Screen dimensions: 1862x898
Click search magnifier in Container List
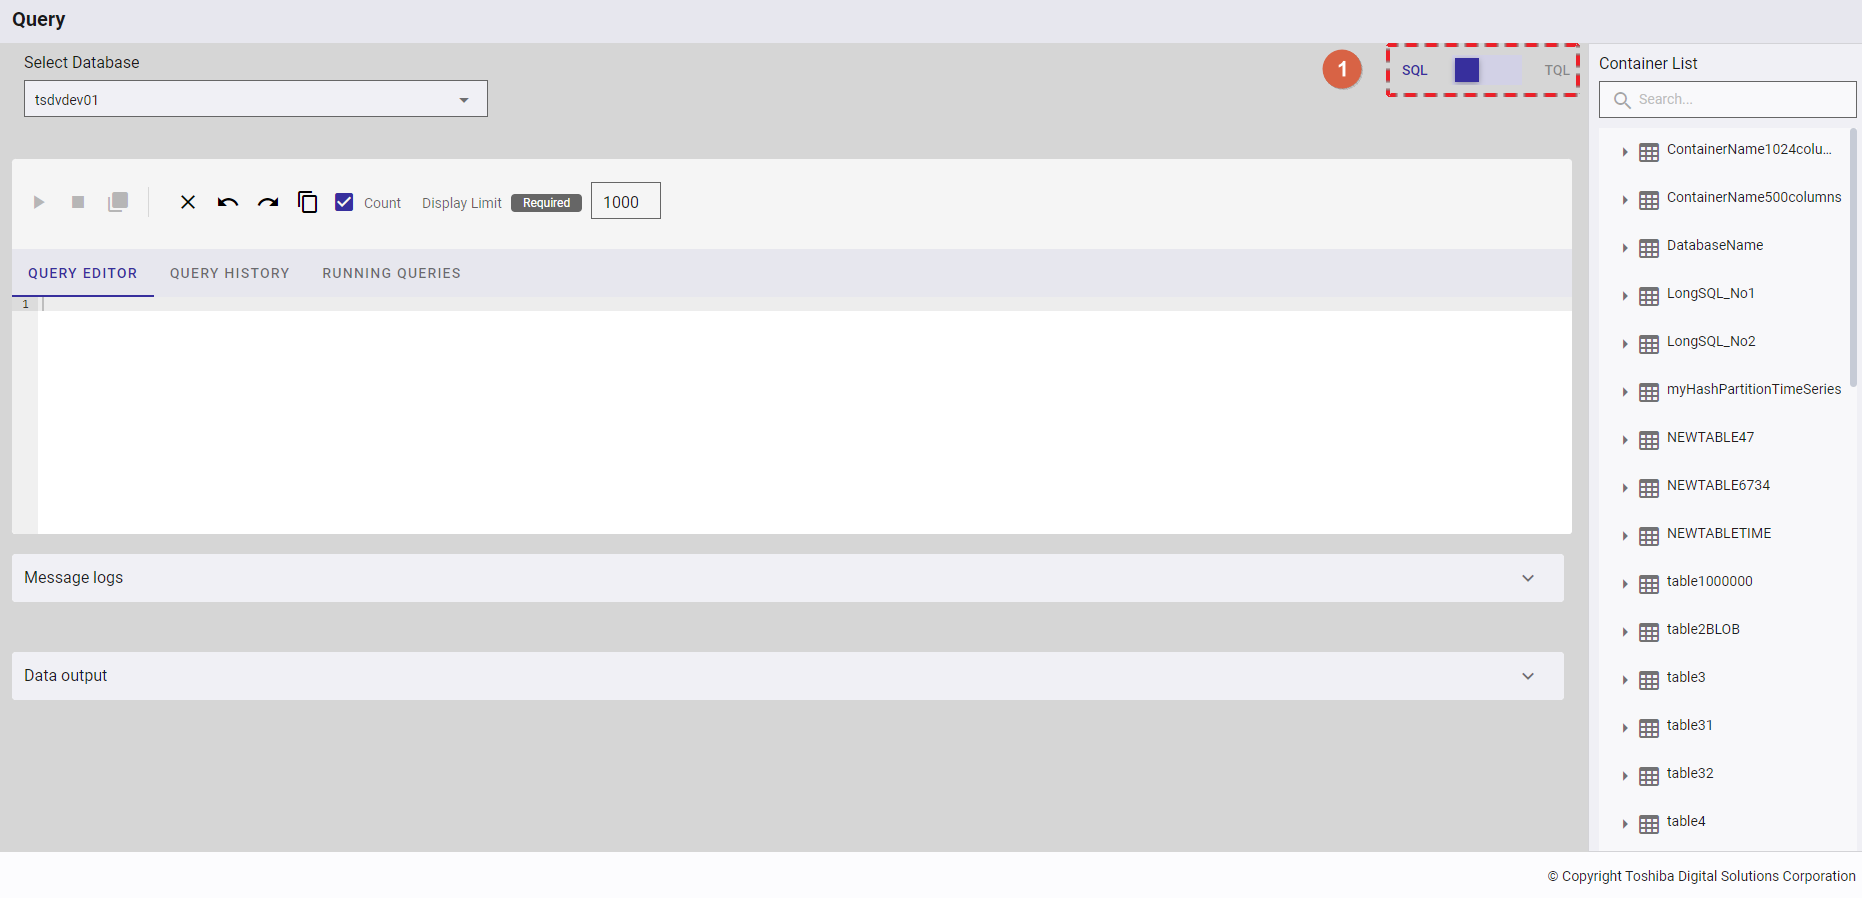[x=1622, y=100]
